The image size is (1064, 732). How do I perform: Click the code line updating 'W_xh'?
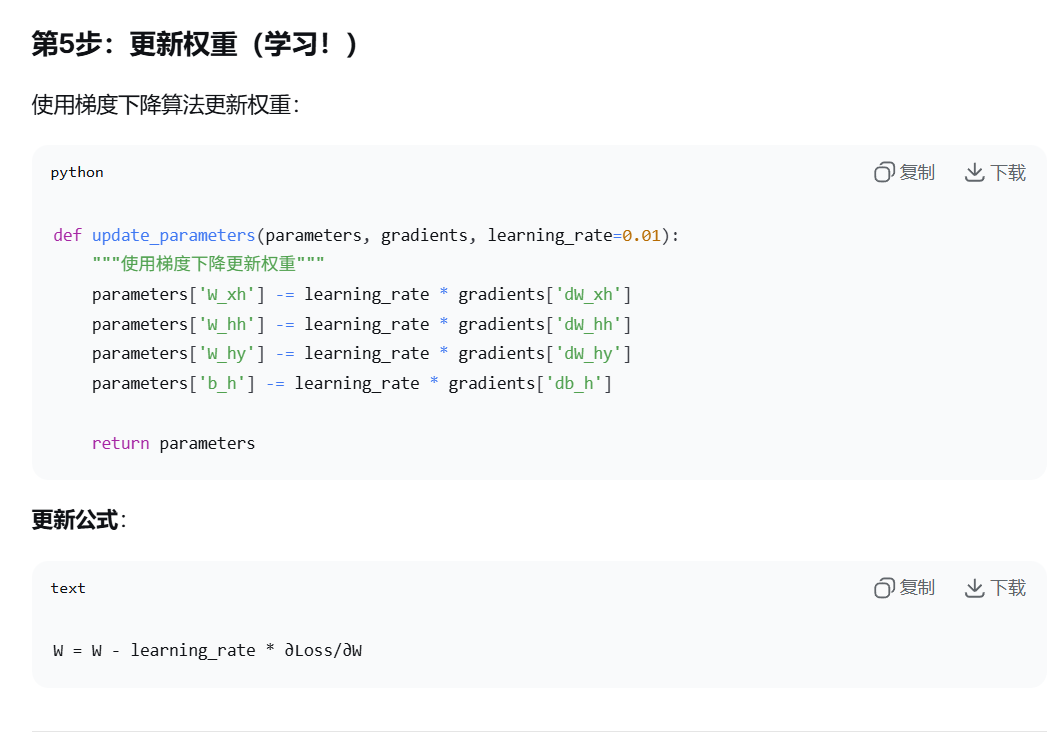[x=362, y=294]
